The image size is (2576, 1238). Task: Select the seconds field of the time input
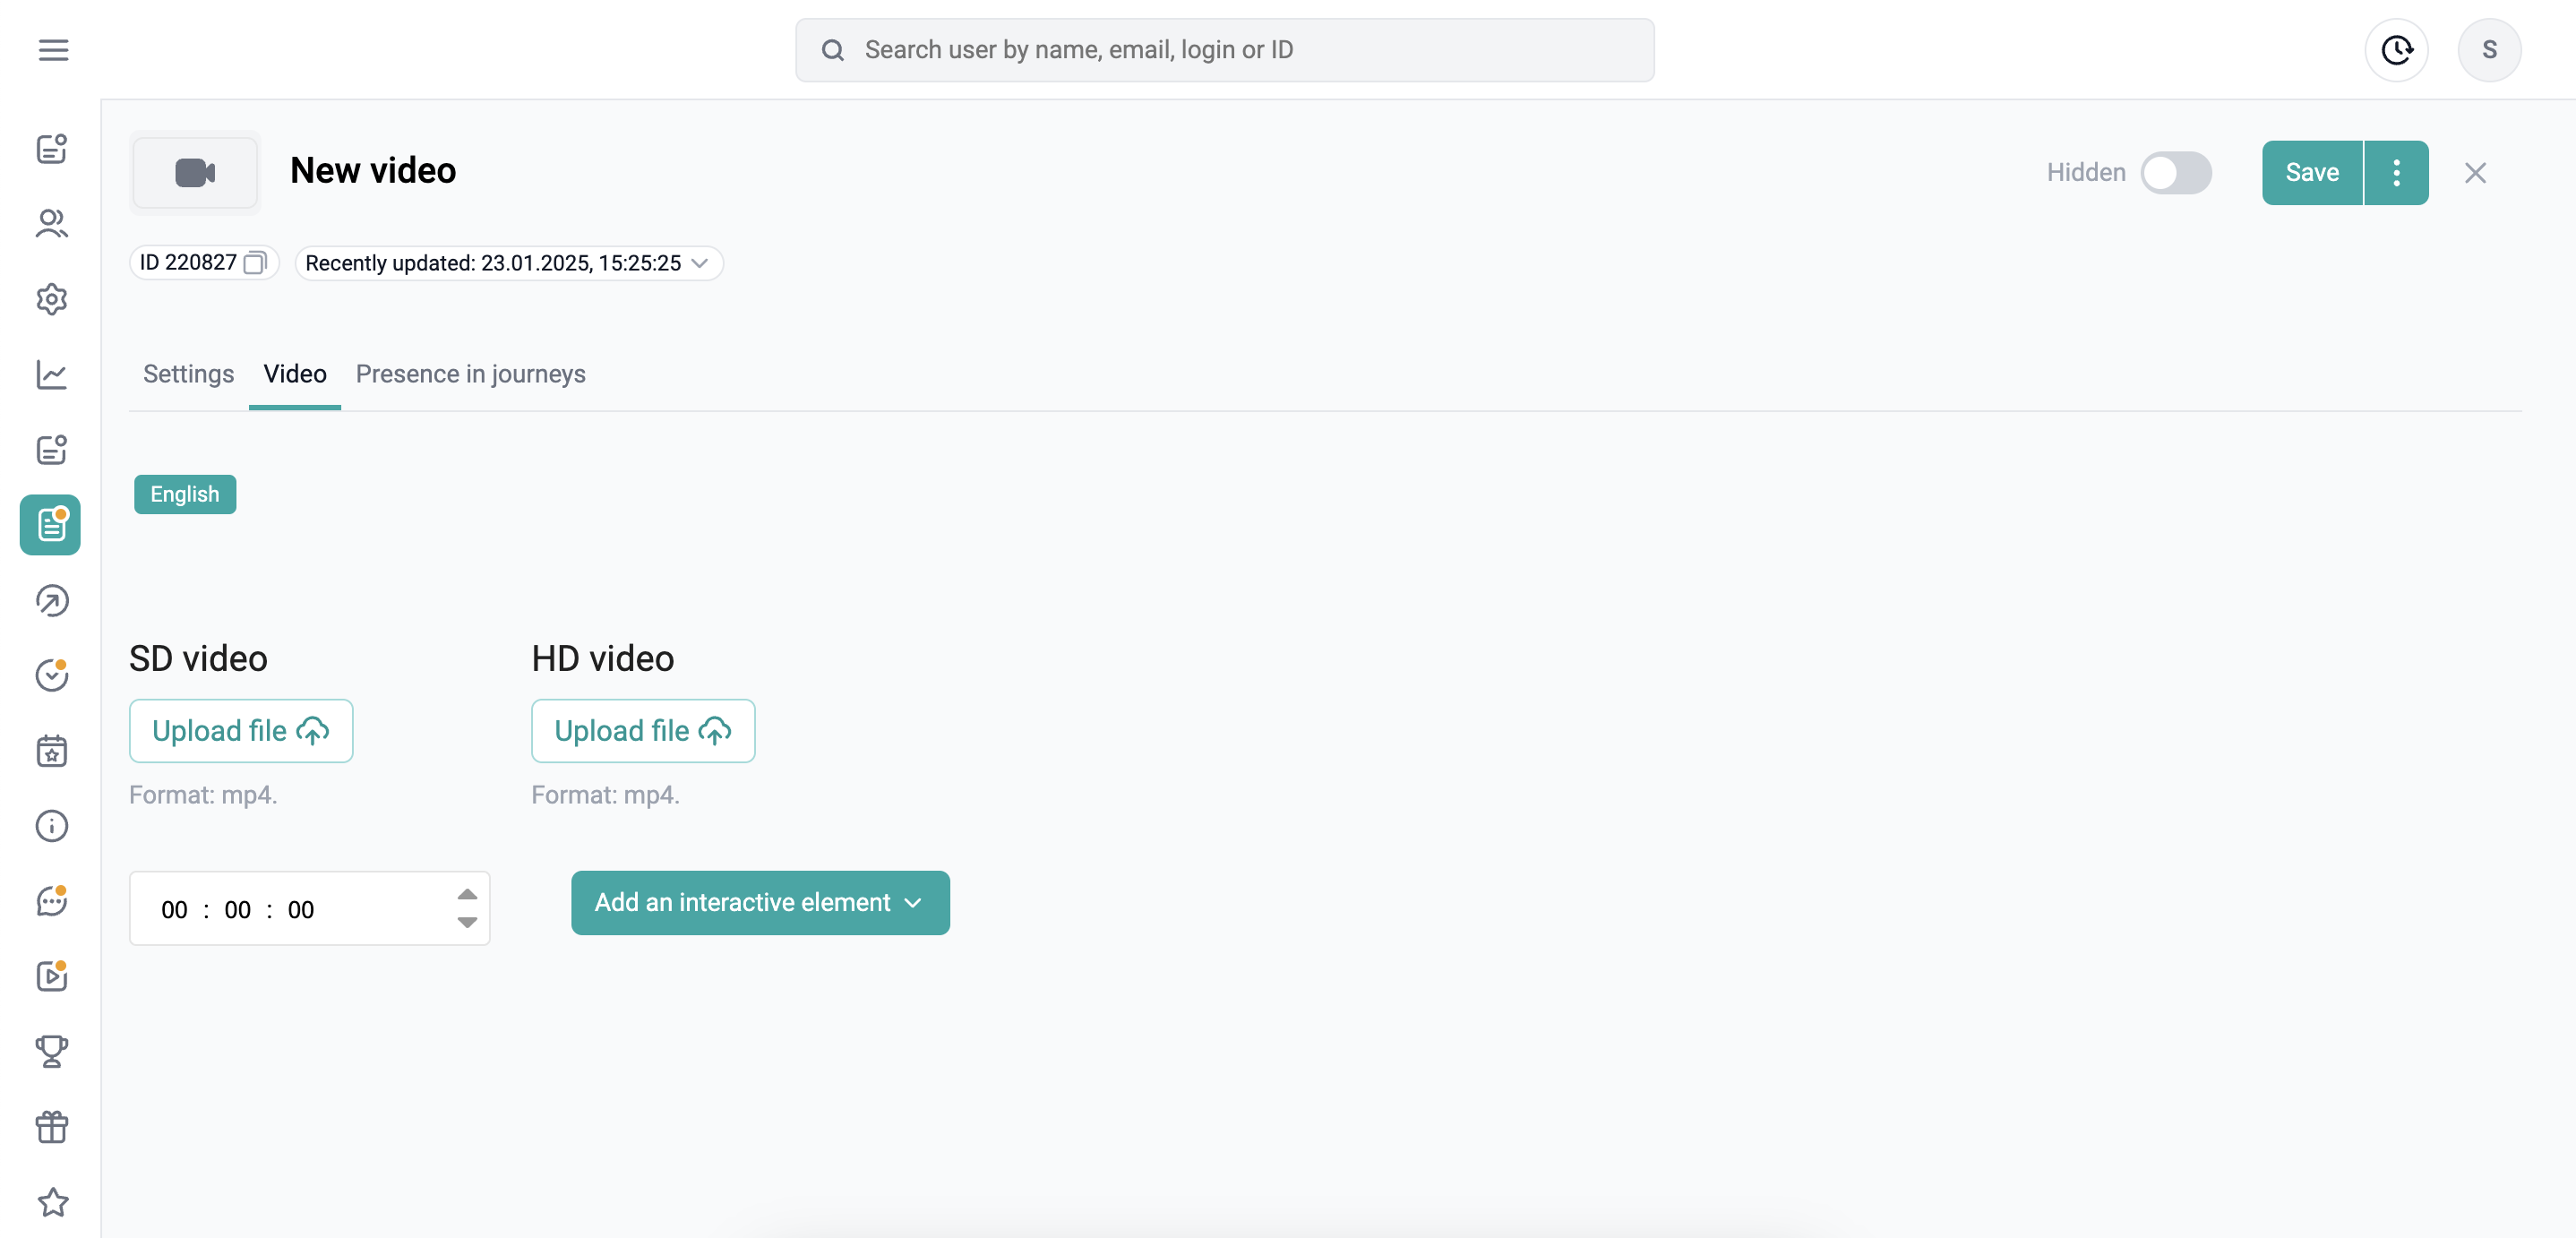coord(300,909)
